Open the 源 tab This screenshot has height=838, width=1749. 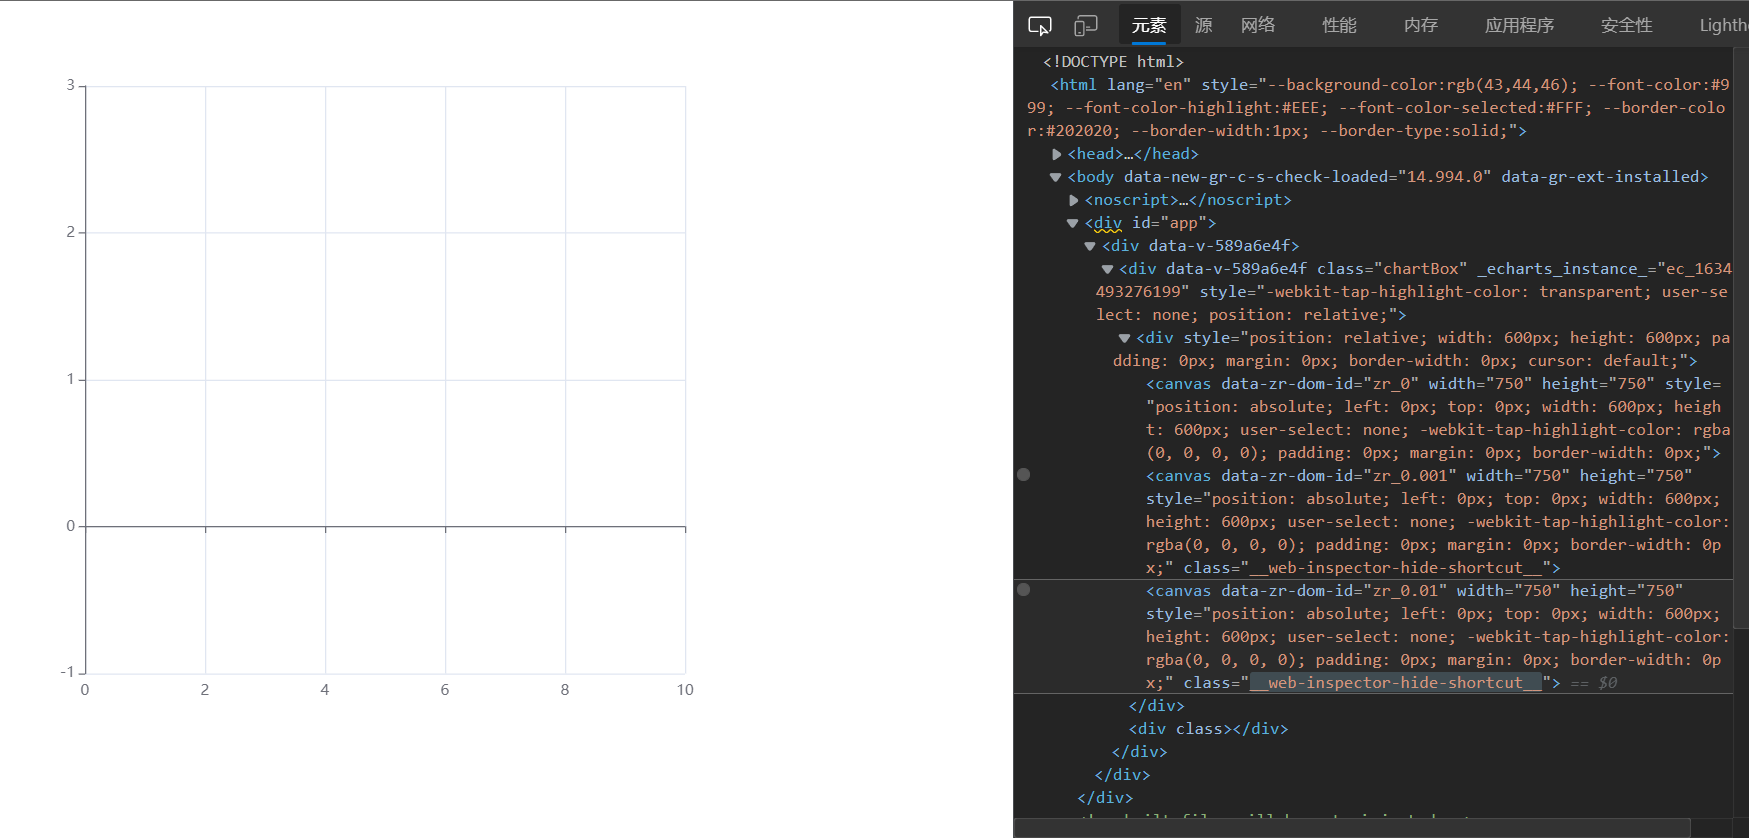point(1204,26)
